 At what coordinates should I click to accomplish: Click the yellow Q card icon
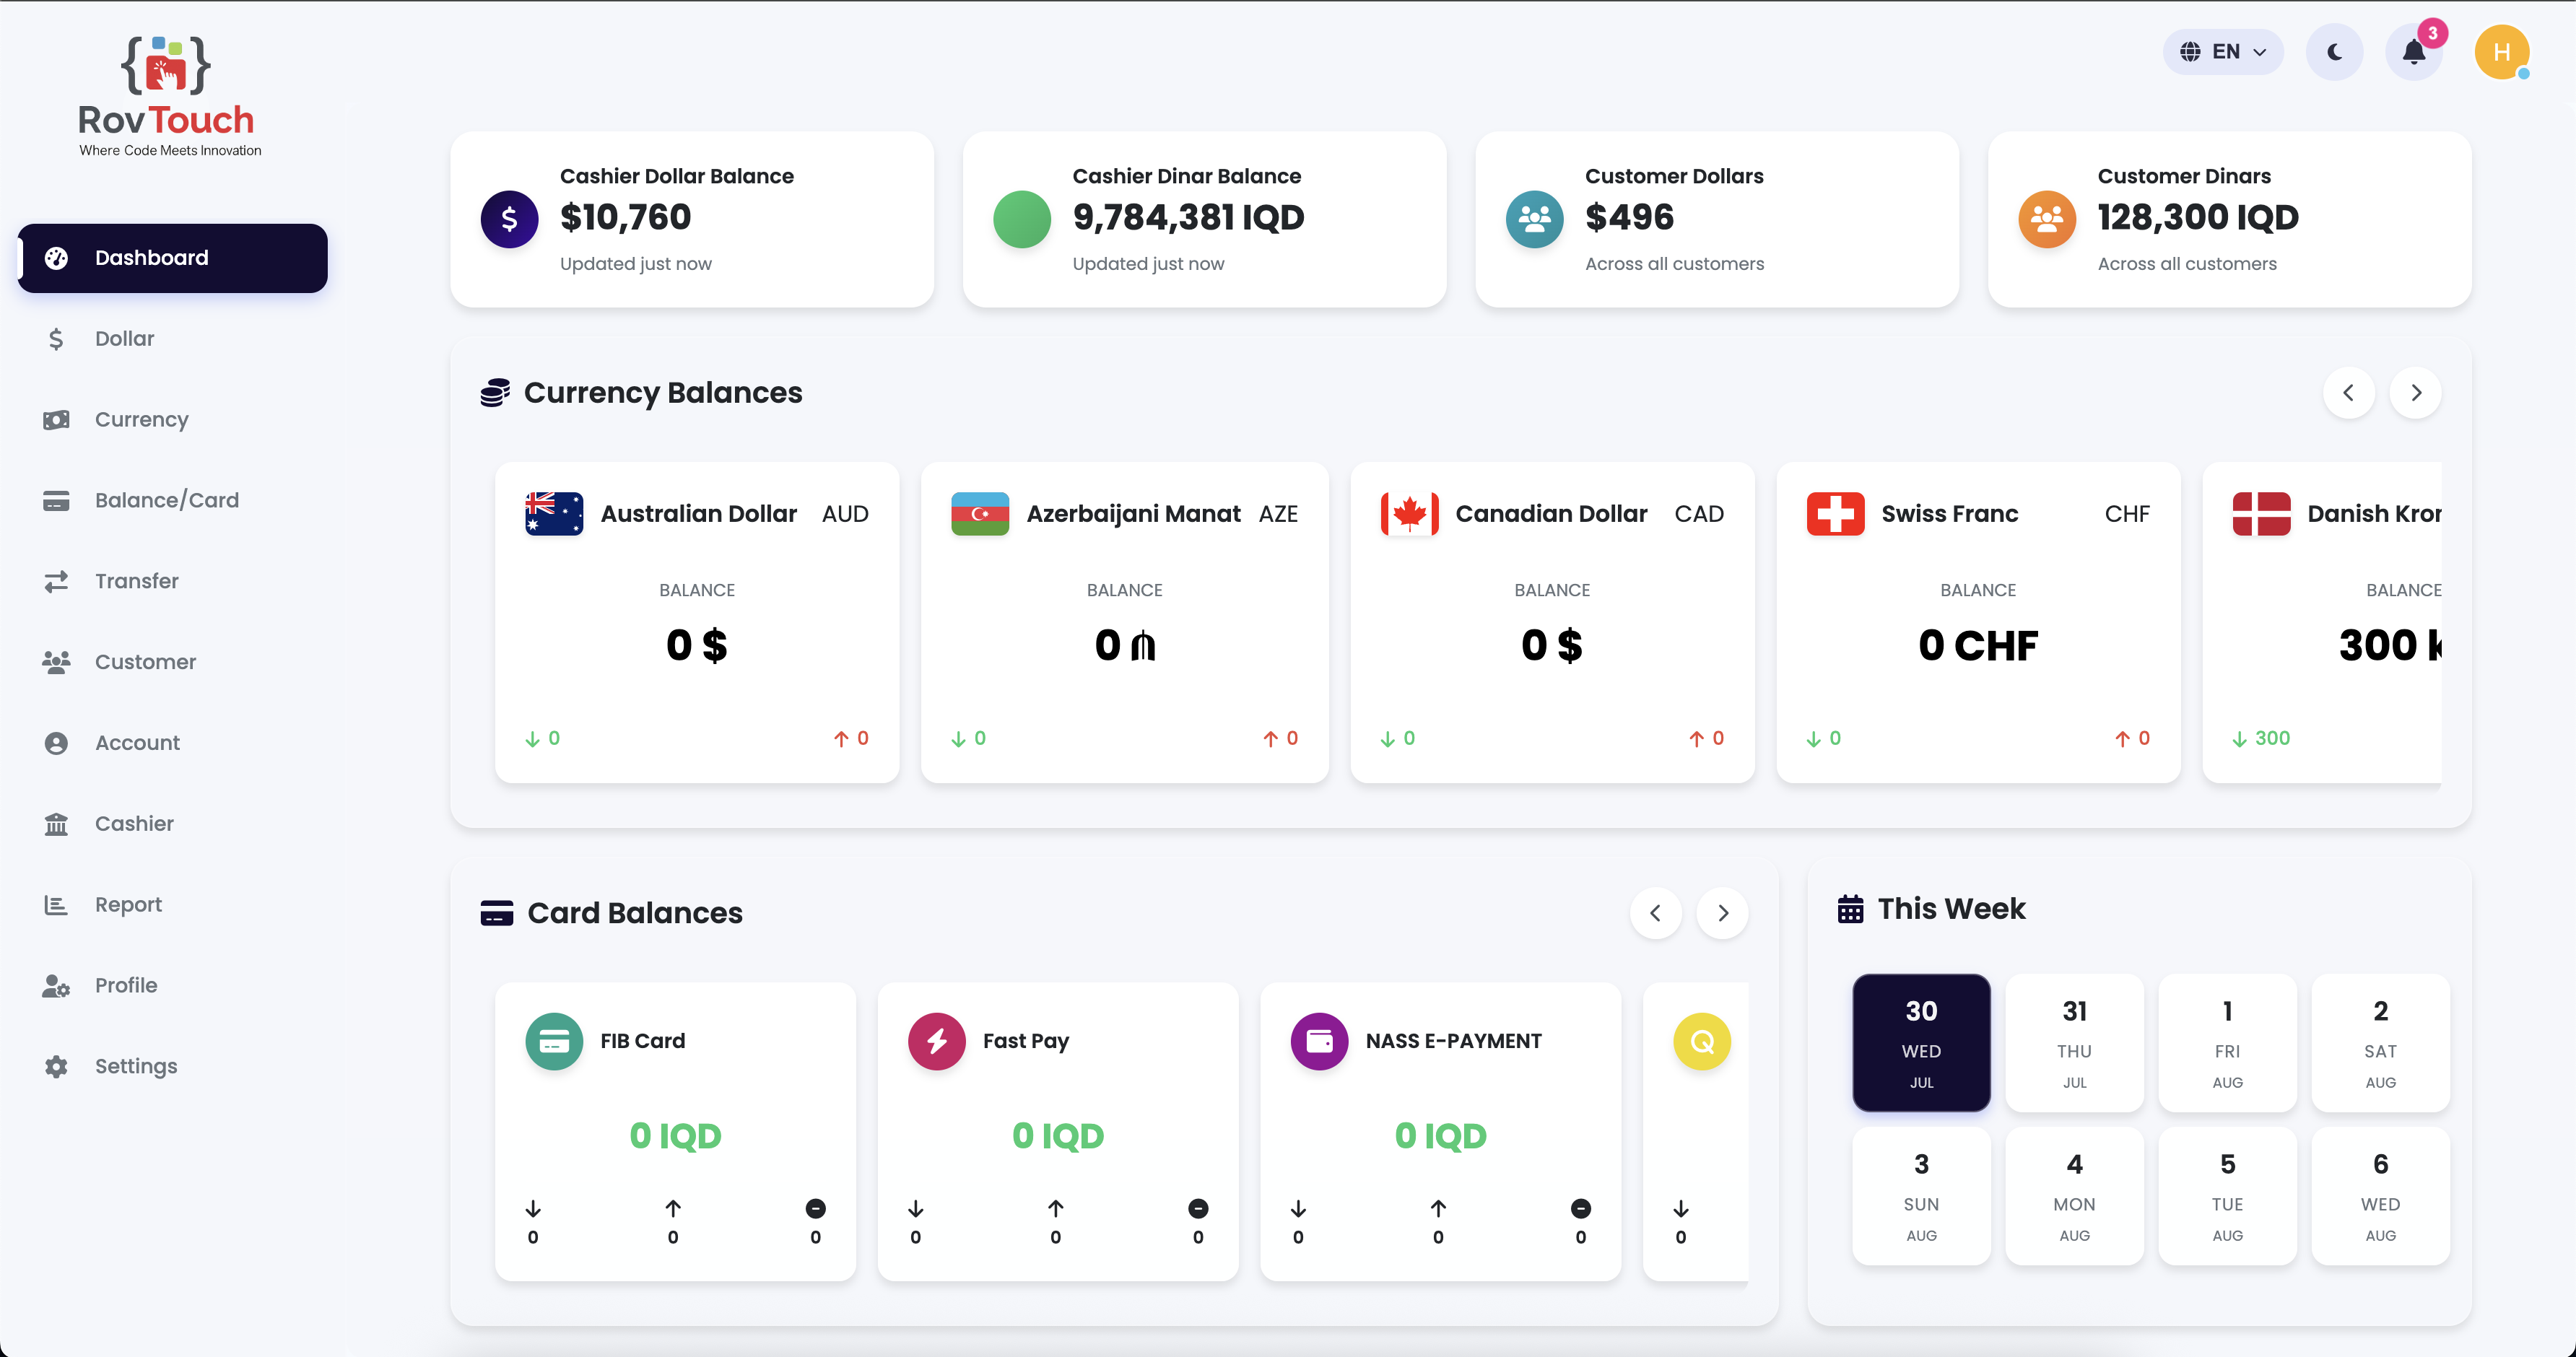pos(1702,1042)
